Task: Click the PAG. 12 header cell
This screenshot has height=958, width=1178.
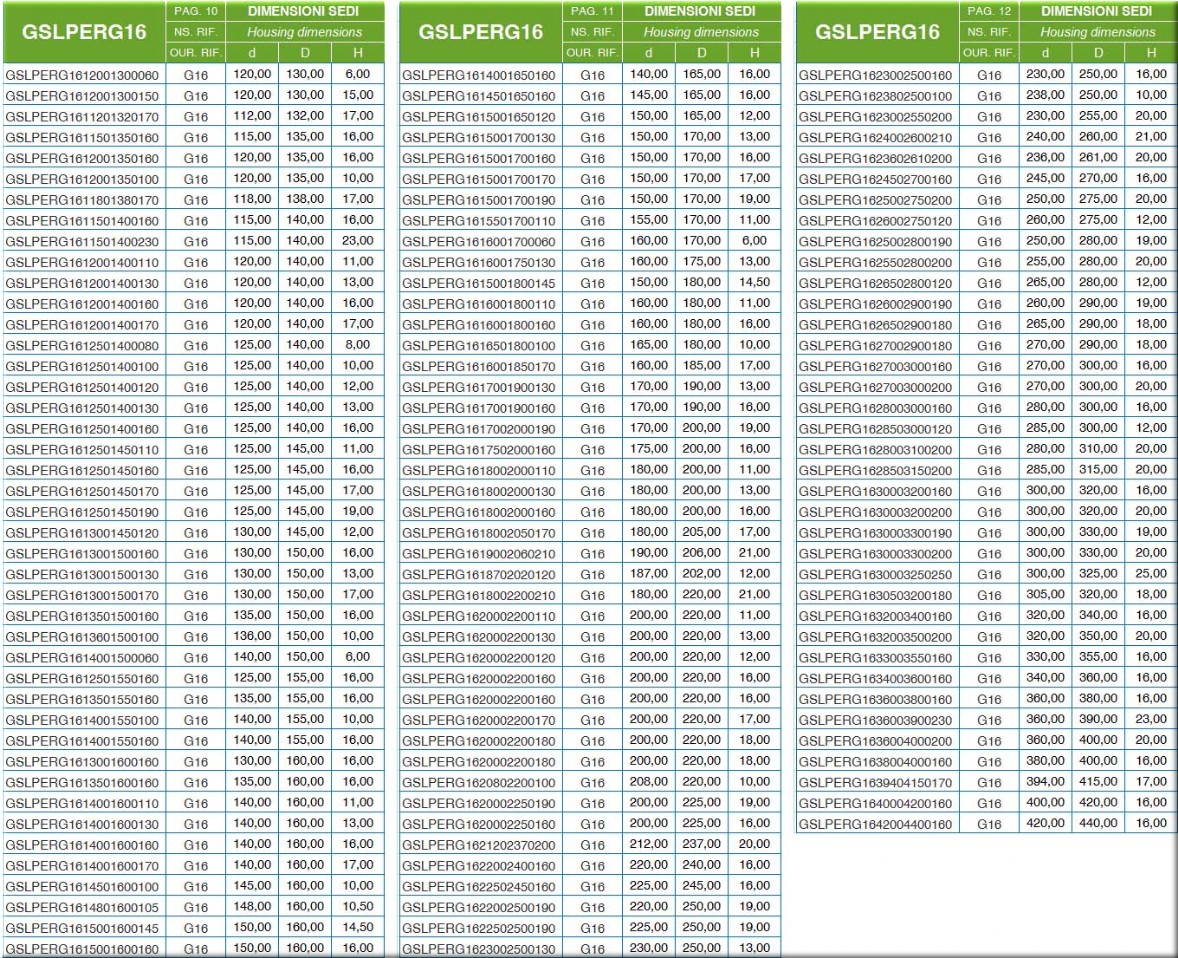Action: 989,11
